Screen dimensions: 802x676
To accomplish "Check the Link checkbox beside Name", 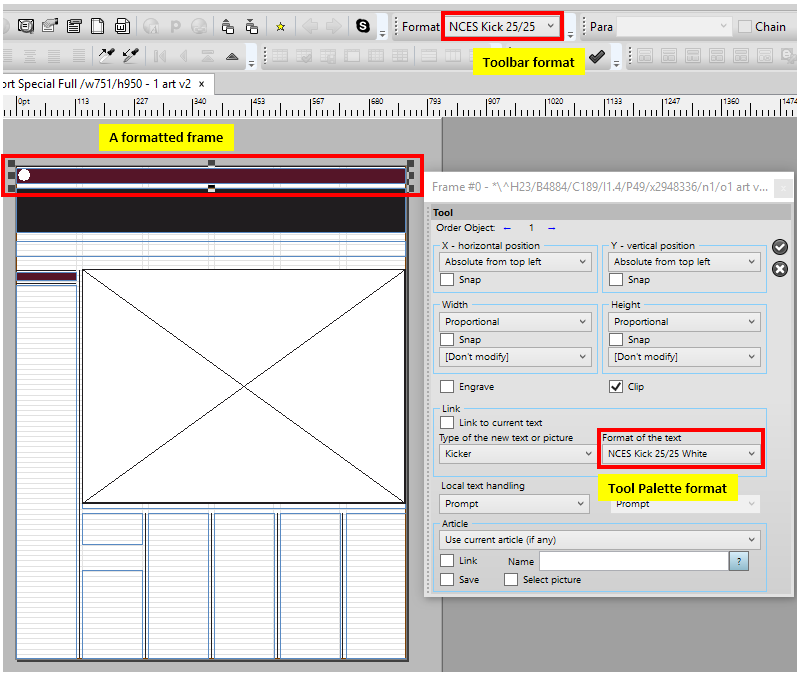I will pyautogui.click(x=447, y=560).
